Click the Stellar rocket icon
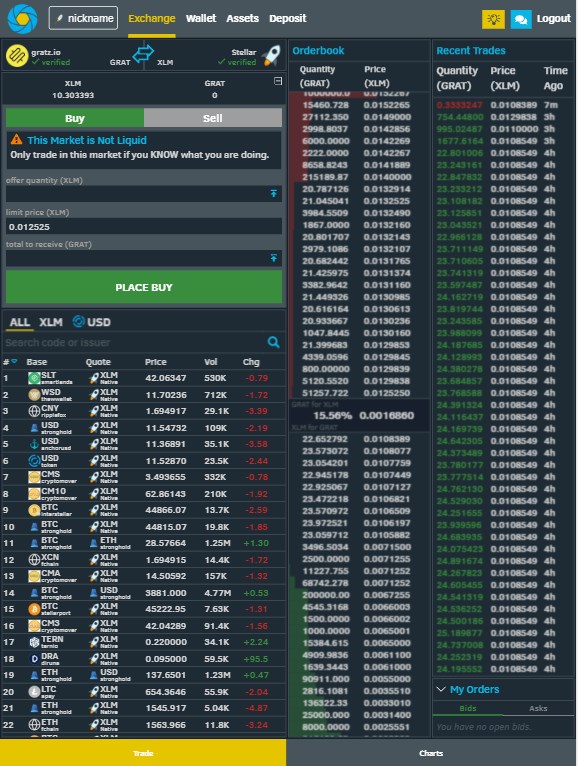 tap(272, 56)
